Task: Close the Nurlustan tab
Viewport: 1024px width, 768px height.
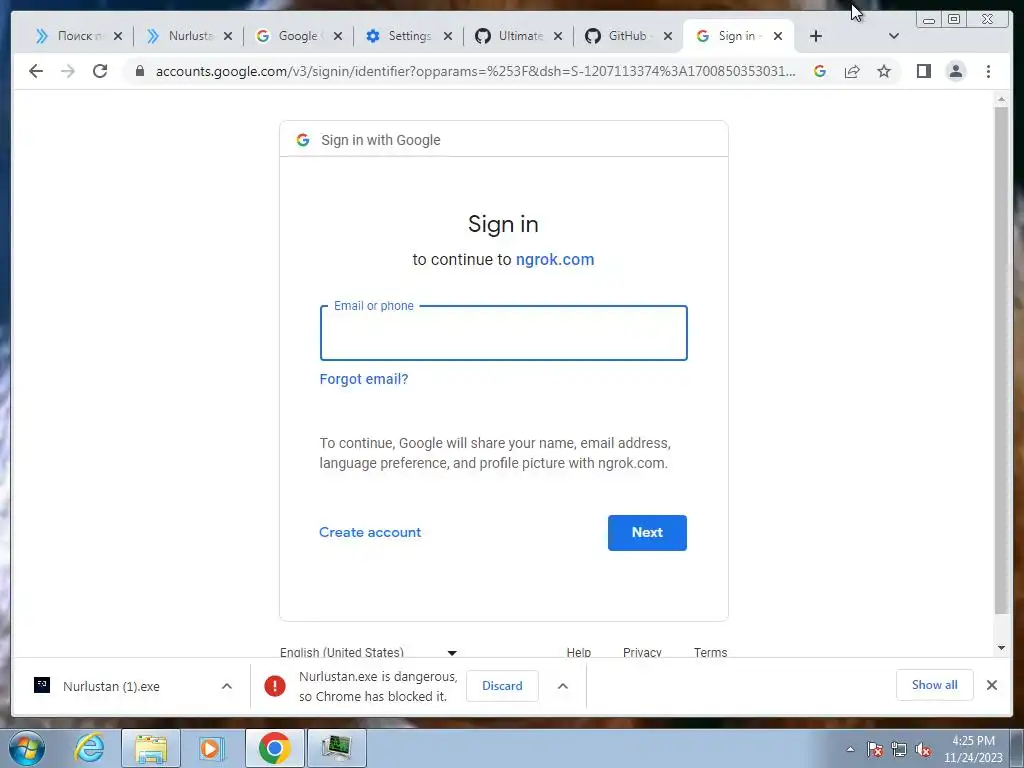Action: [228, 37]
